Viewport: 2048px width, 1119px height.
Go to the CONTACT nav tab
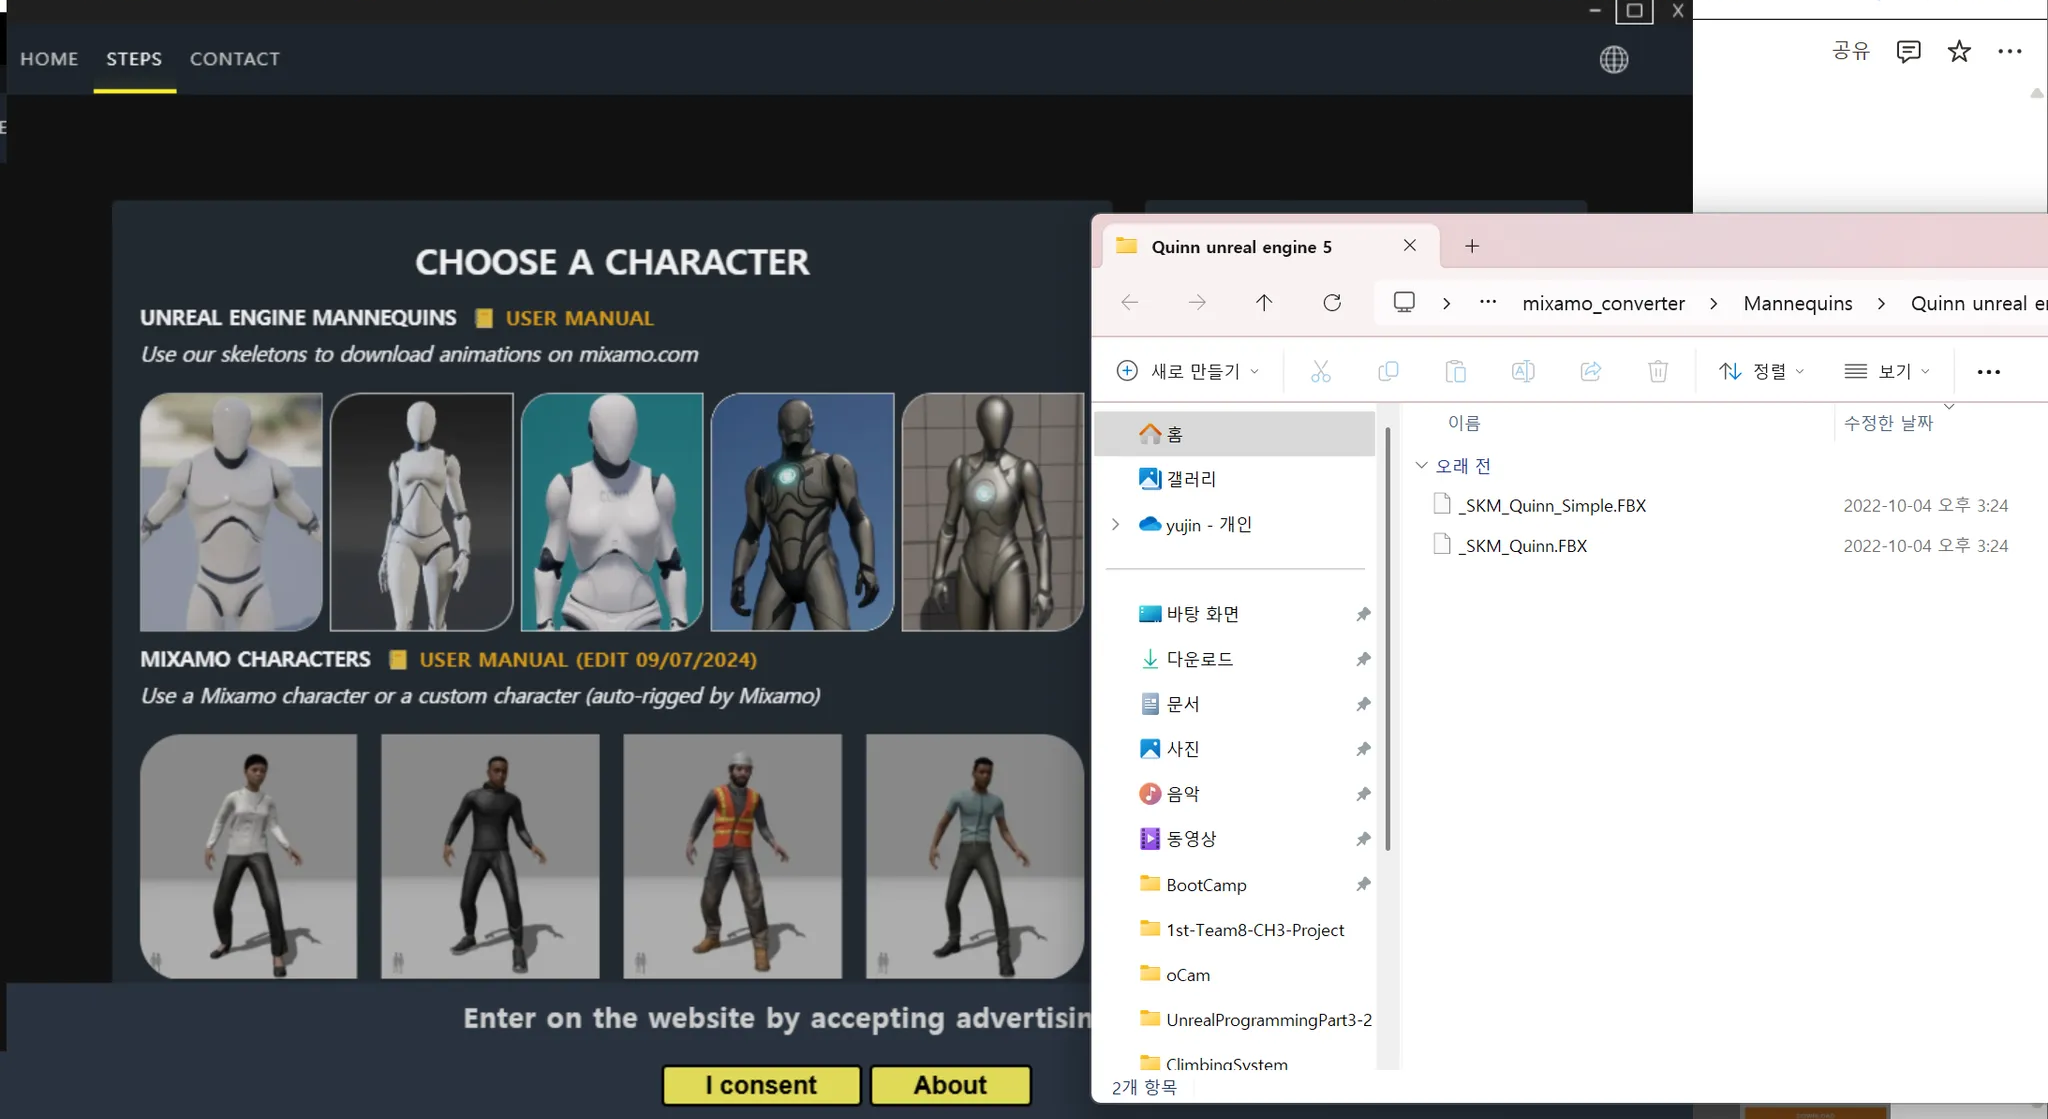point(235,59)
